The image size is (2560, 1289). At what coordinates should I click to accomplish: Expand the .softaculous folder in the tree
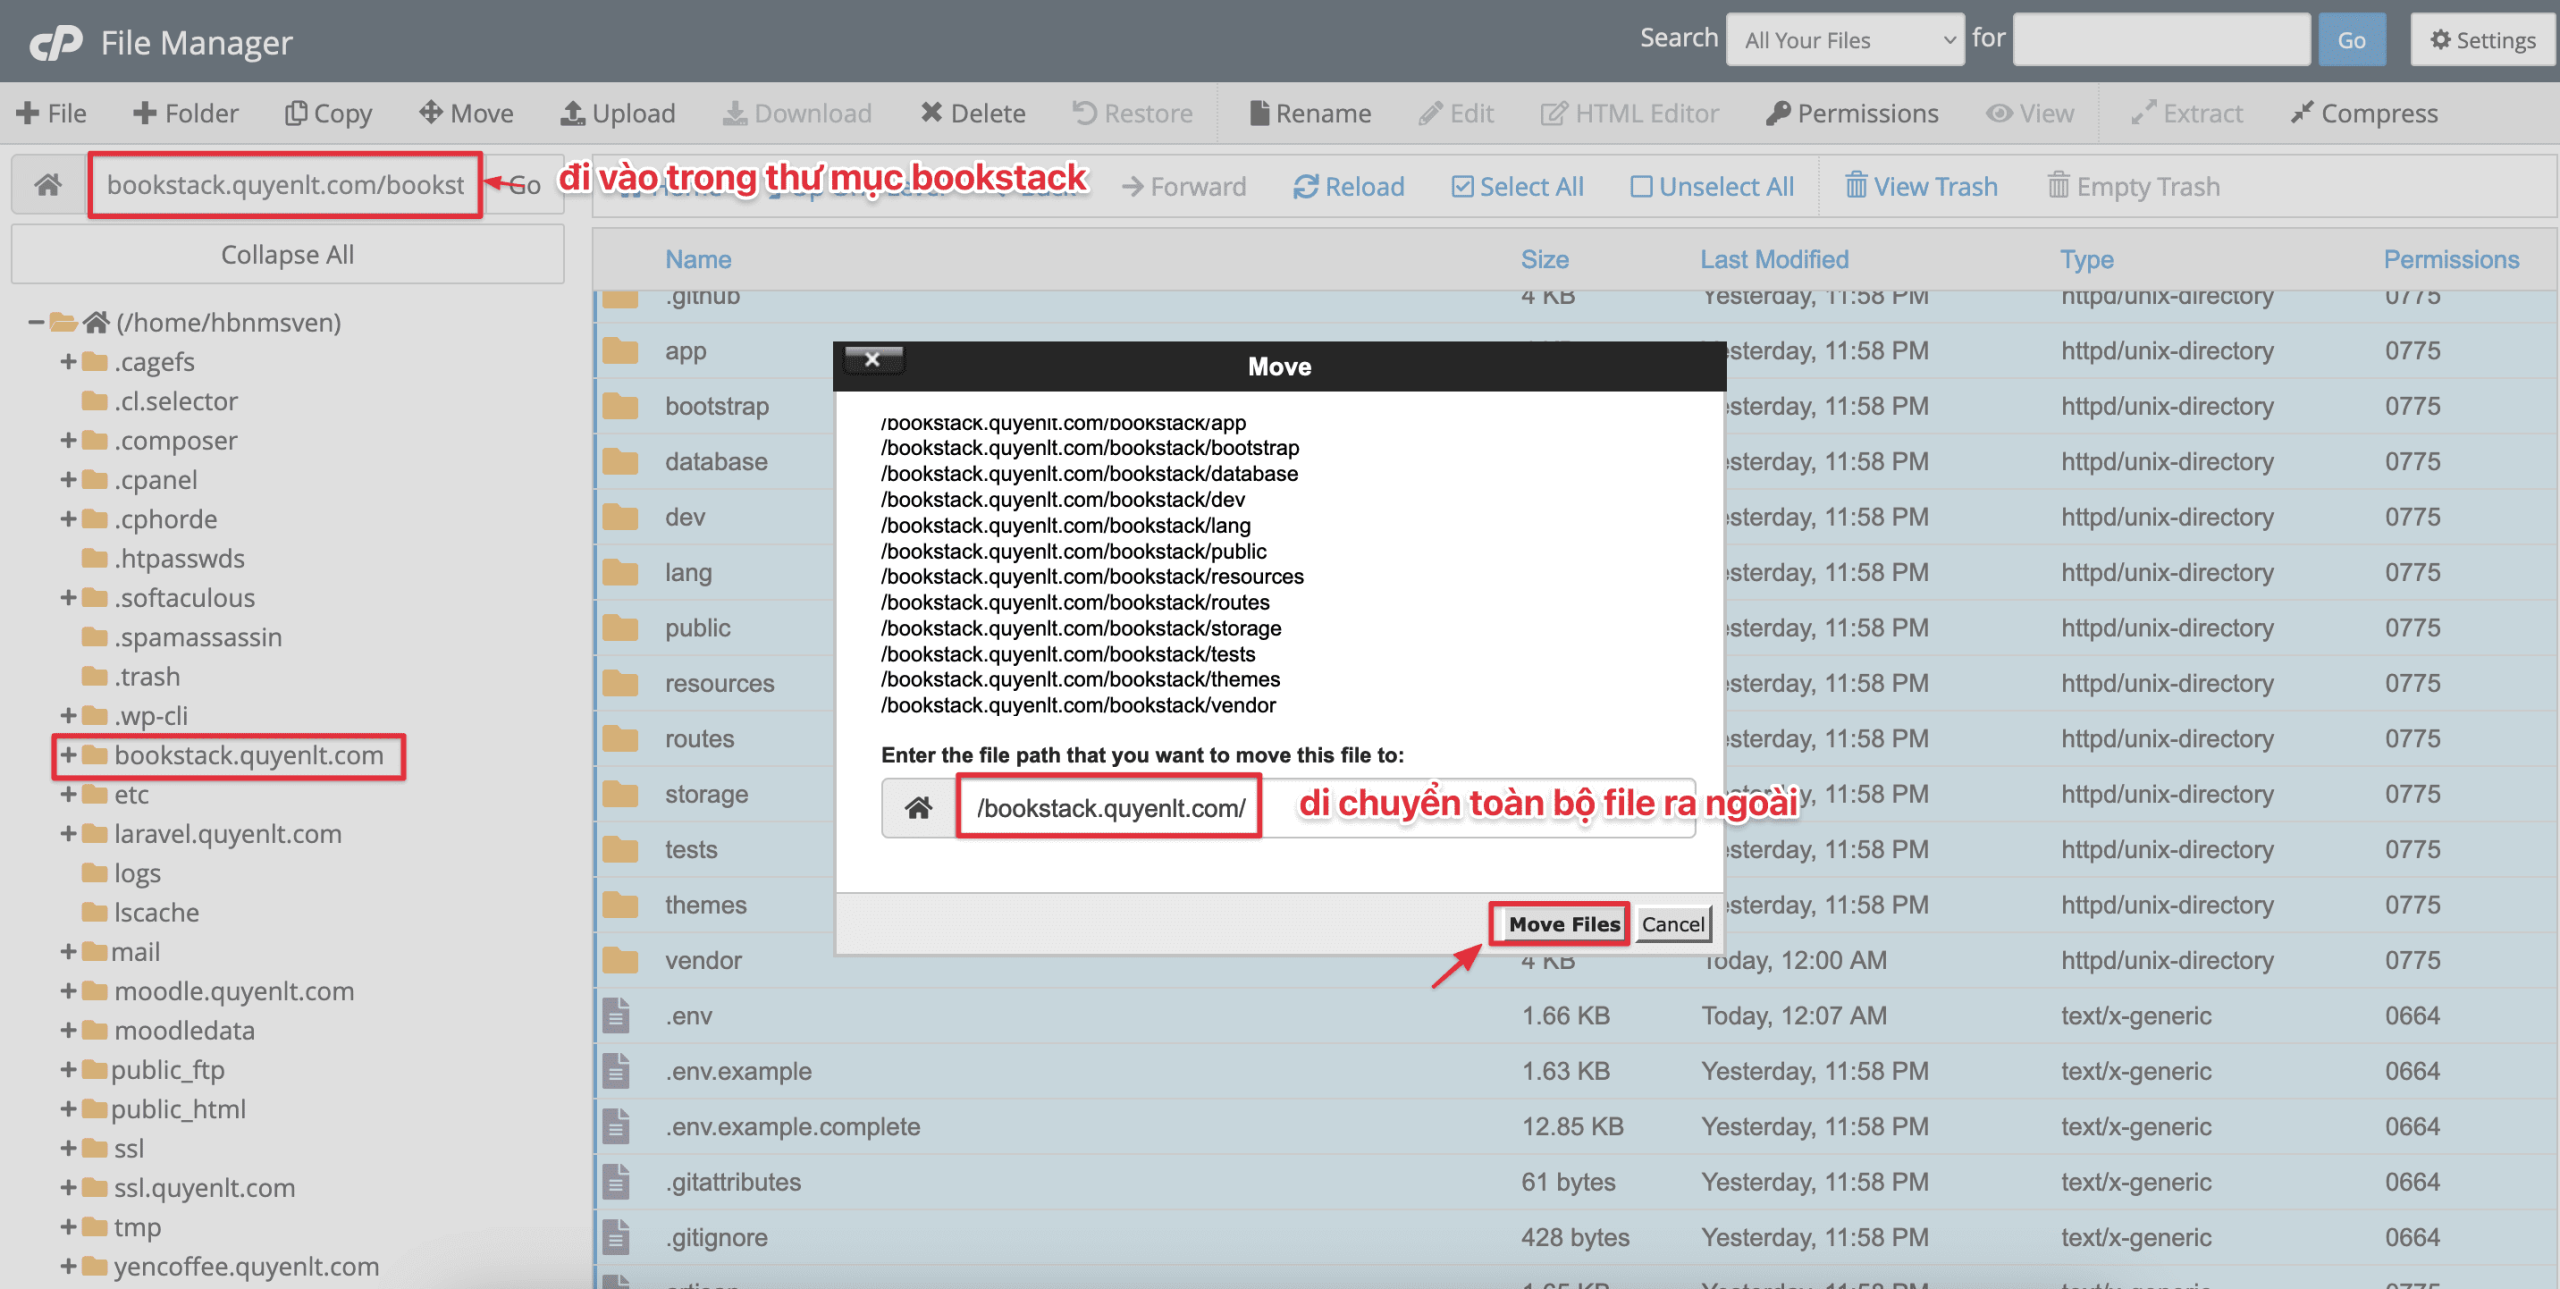(68, 597)
